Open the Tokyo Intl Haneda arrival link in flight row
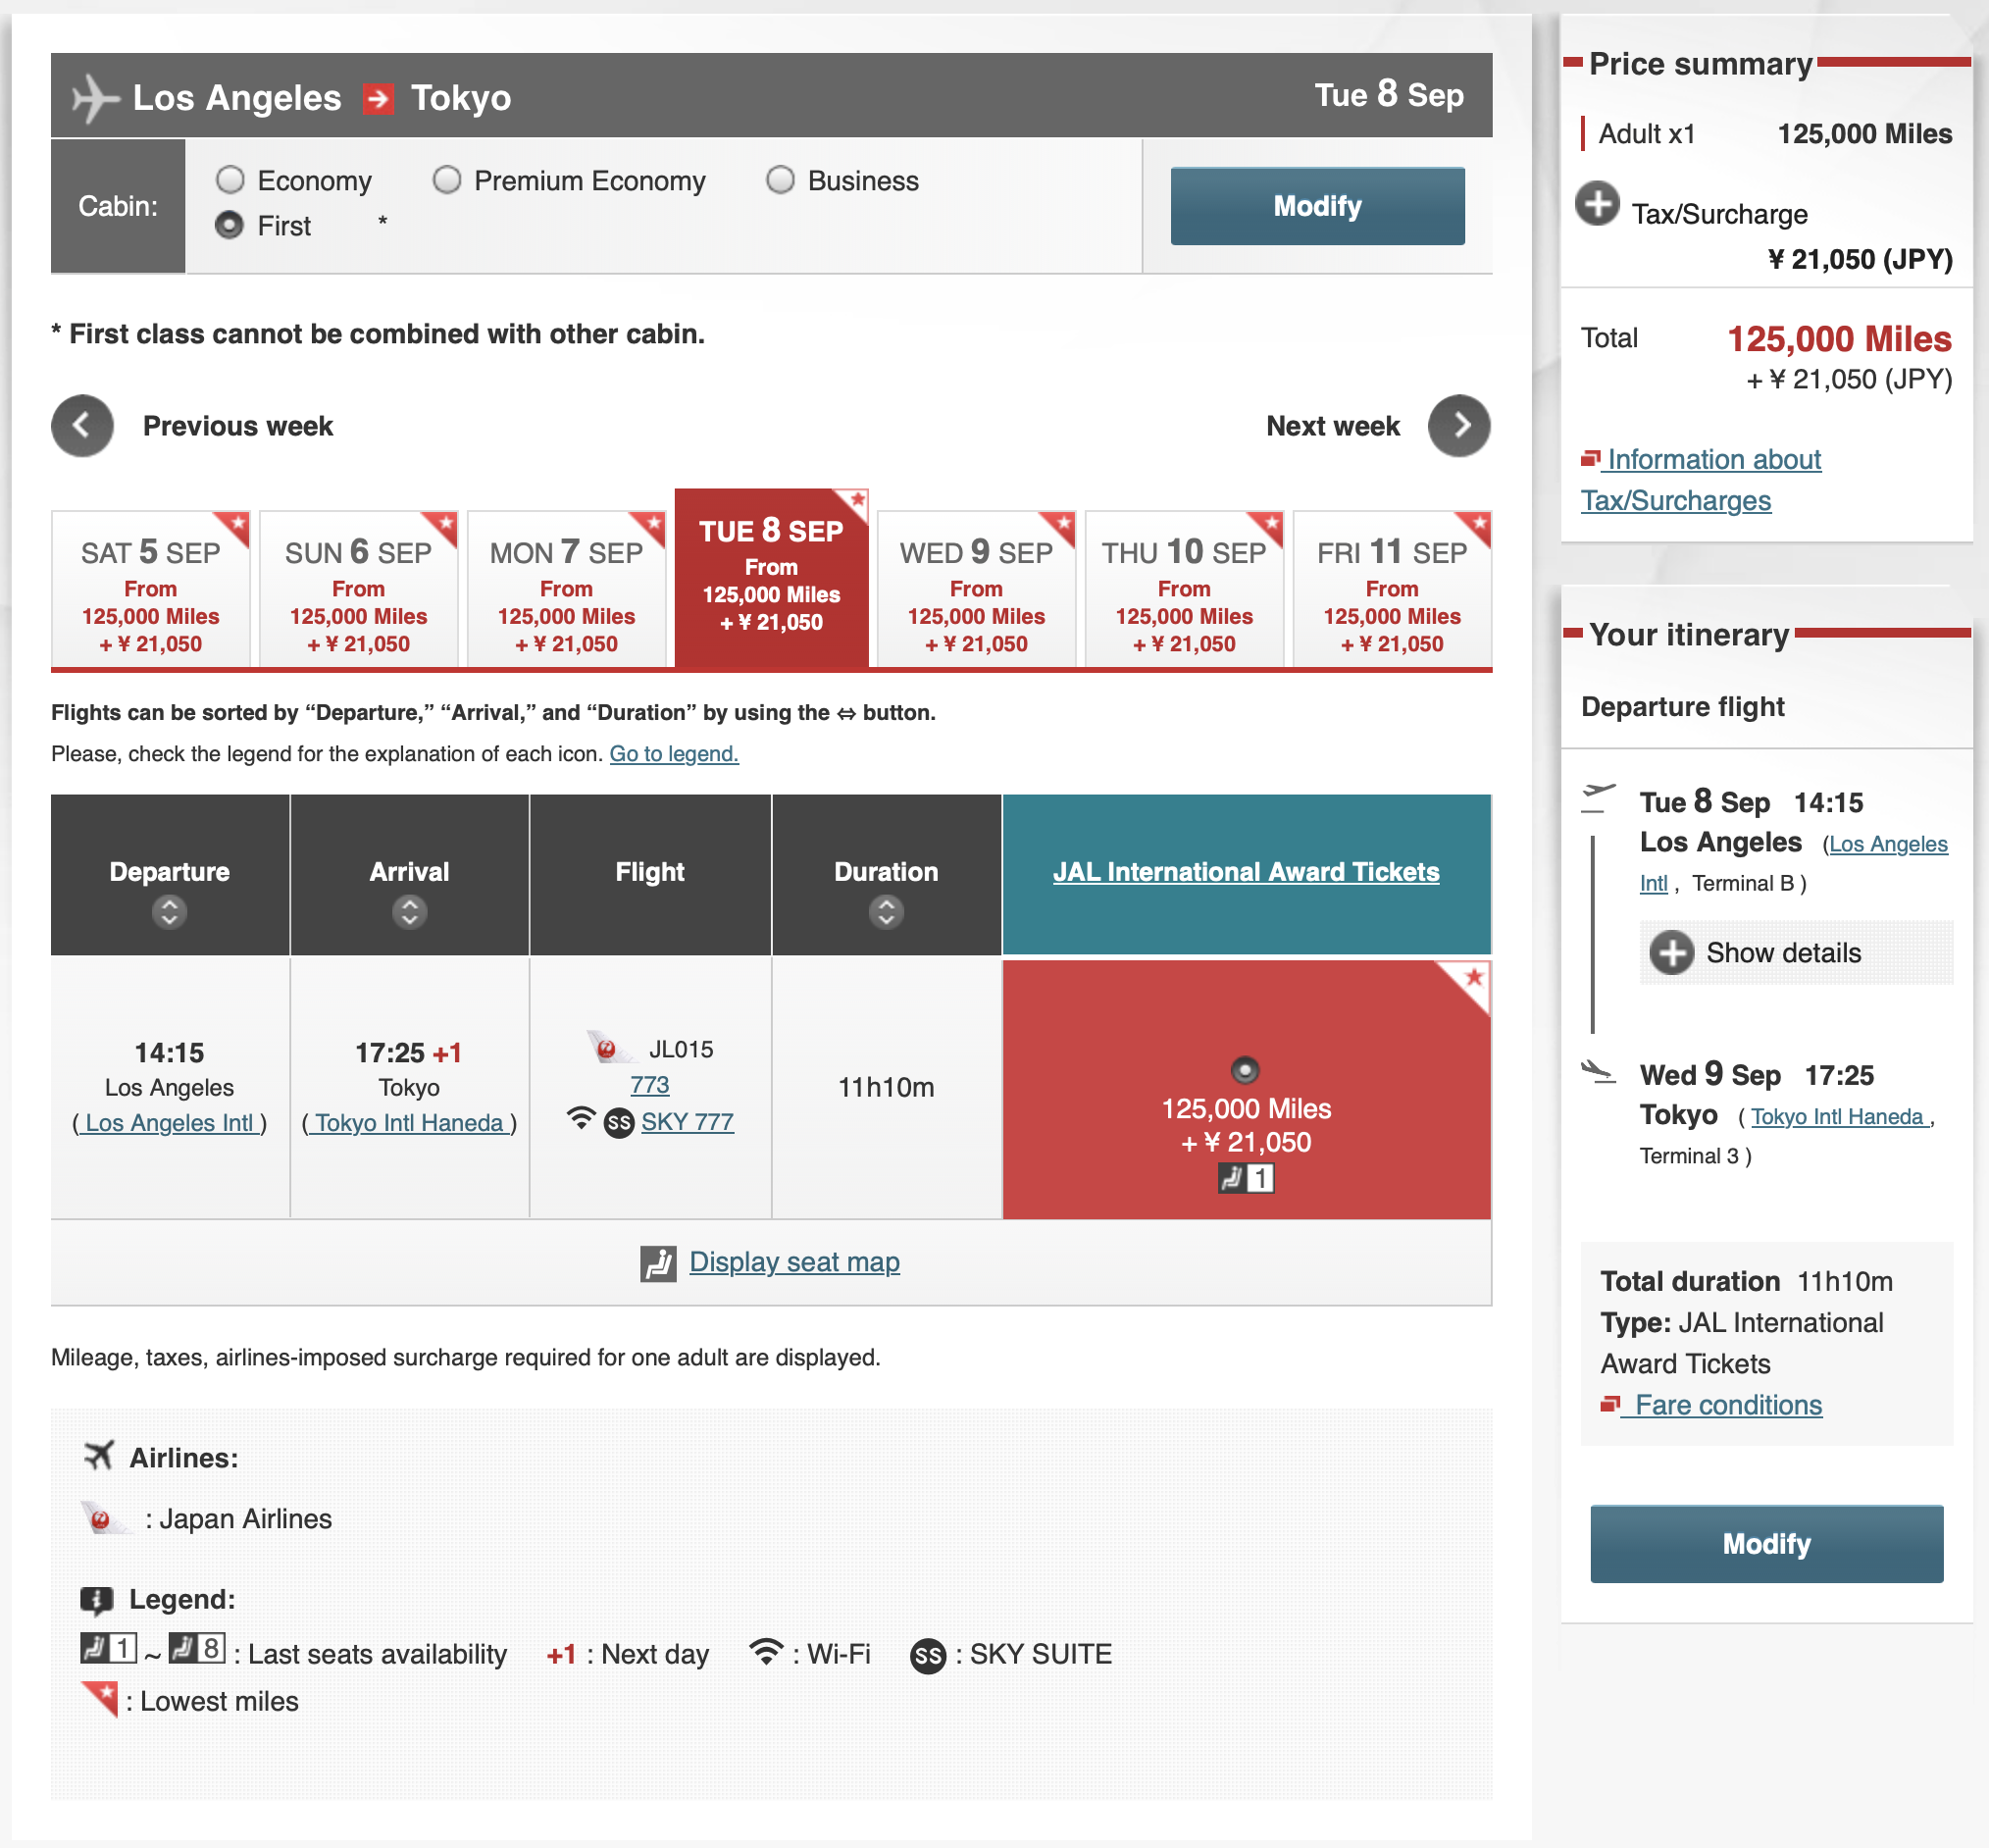This screenshot has width=1989, height=1848. pos(409,1123)
